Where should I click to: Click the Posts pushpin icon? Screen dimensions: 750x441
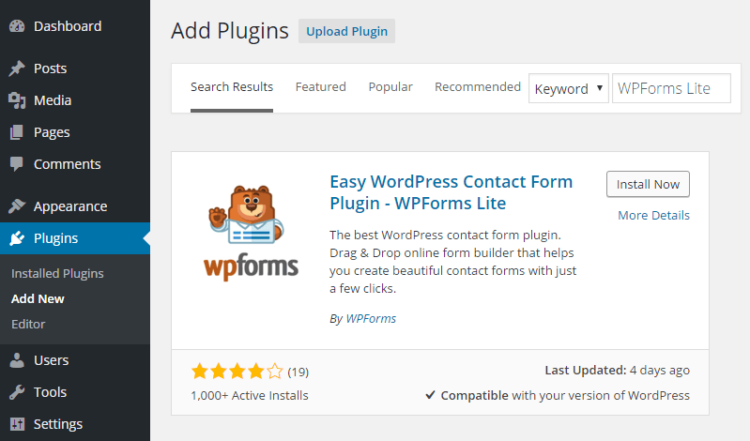tap(17, 69)
